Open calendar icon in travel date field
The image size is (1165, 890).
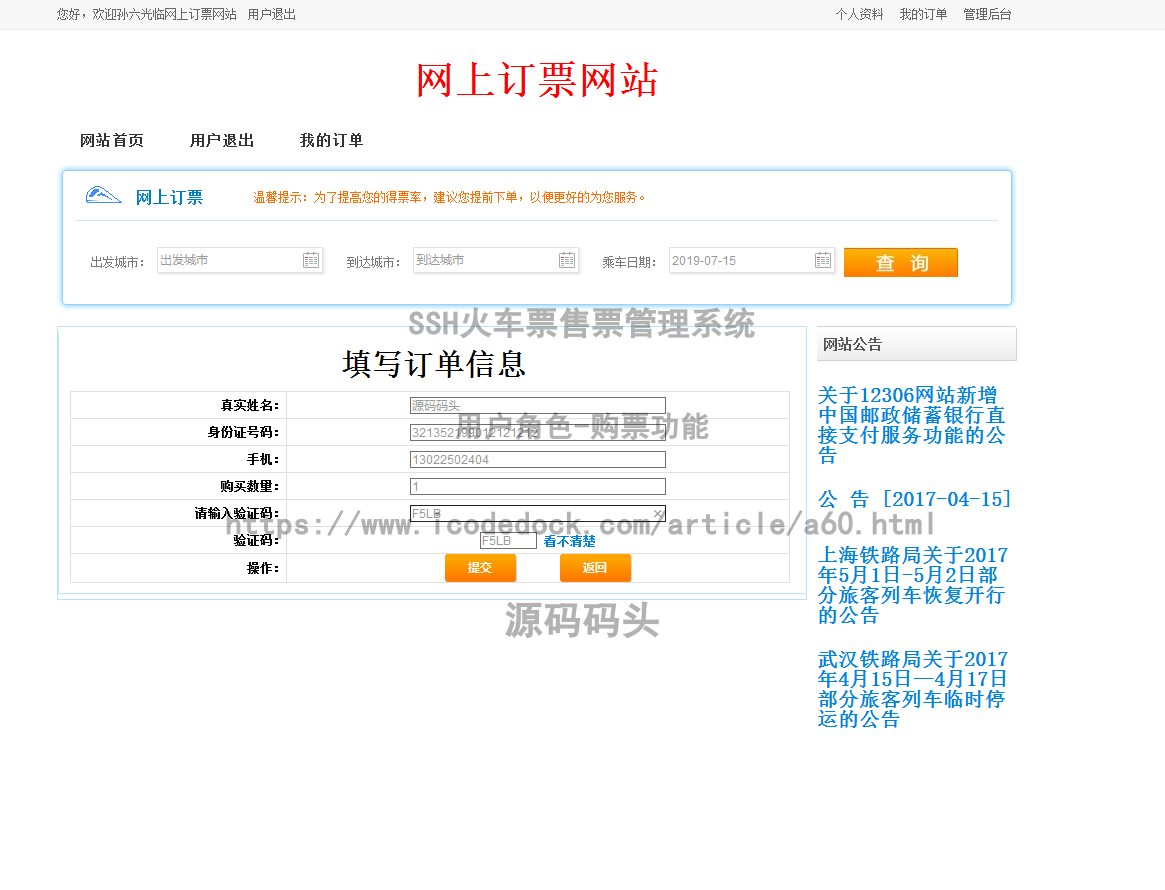pos(823,260)
